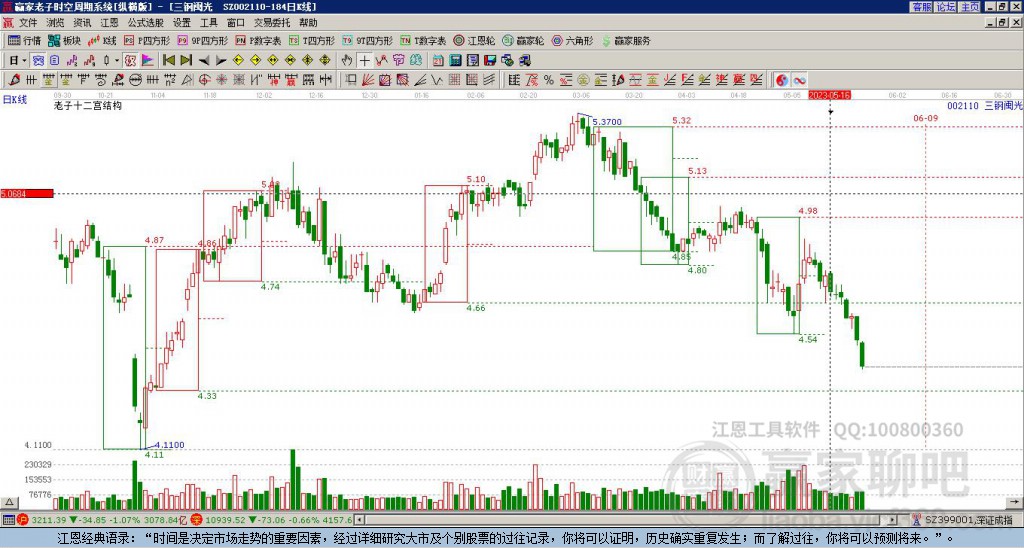Click the red pen drawing tool
Viewport: 1024px width, 548px height.
(14, 80)
